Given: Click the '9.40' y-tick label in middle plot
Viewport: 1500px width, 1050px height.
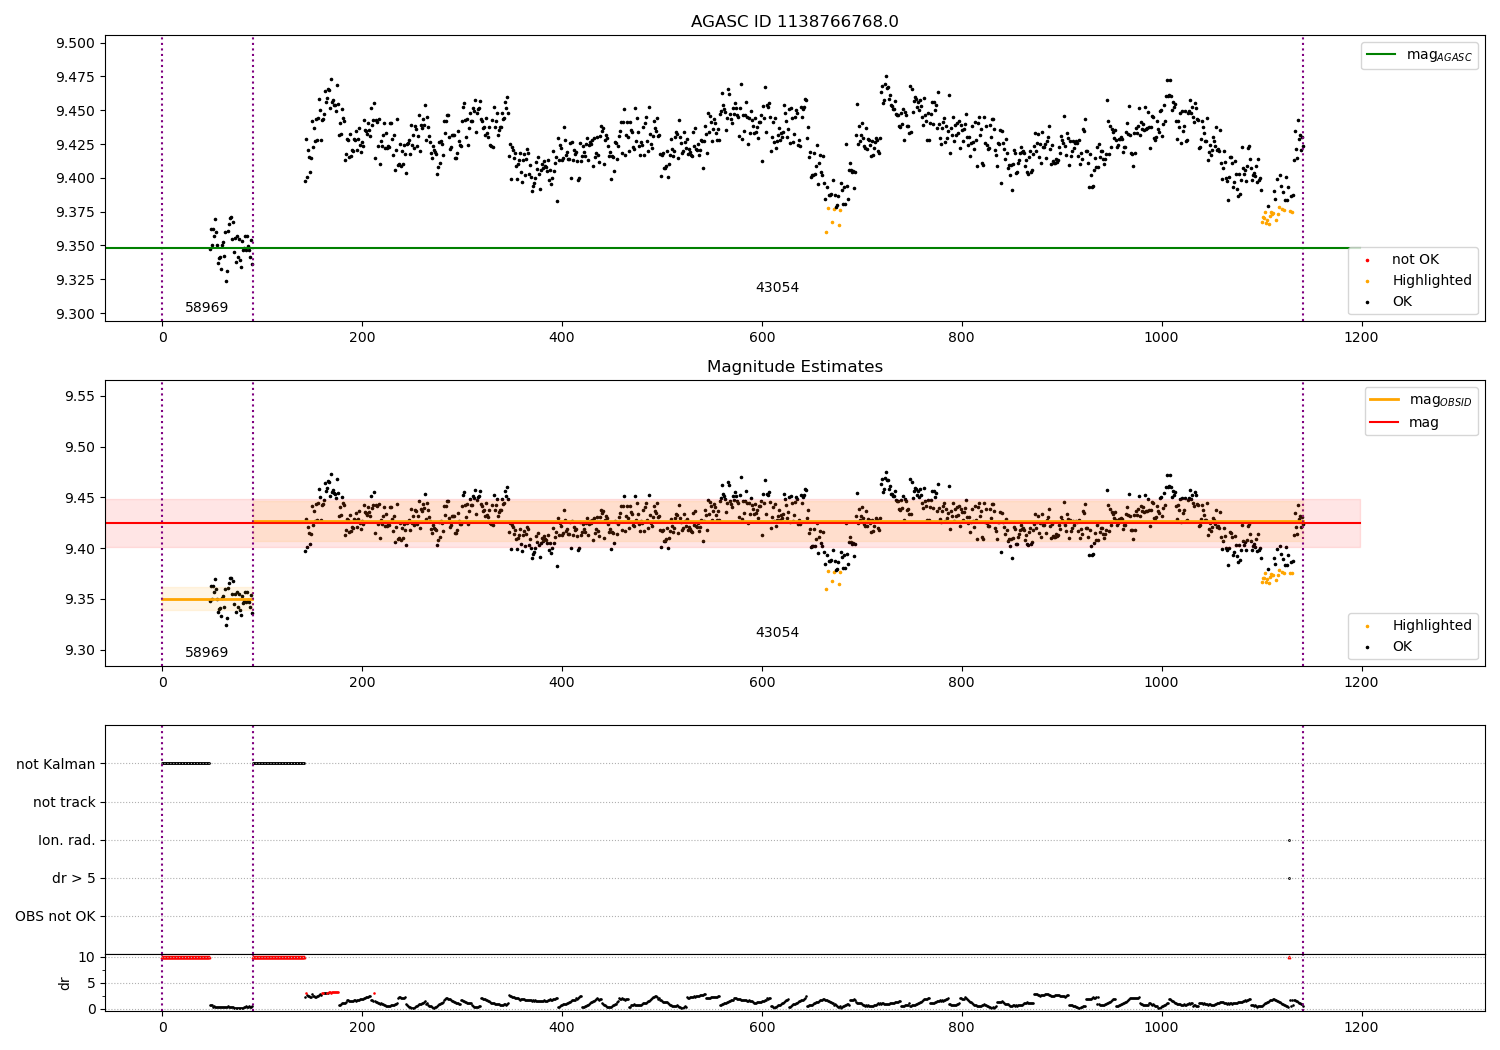Looking at the screenshot, I should tap(79, 549).
